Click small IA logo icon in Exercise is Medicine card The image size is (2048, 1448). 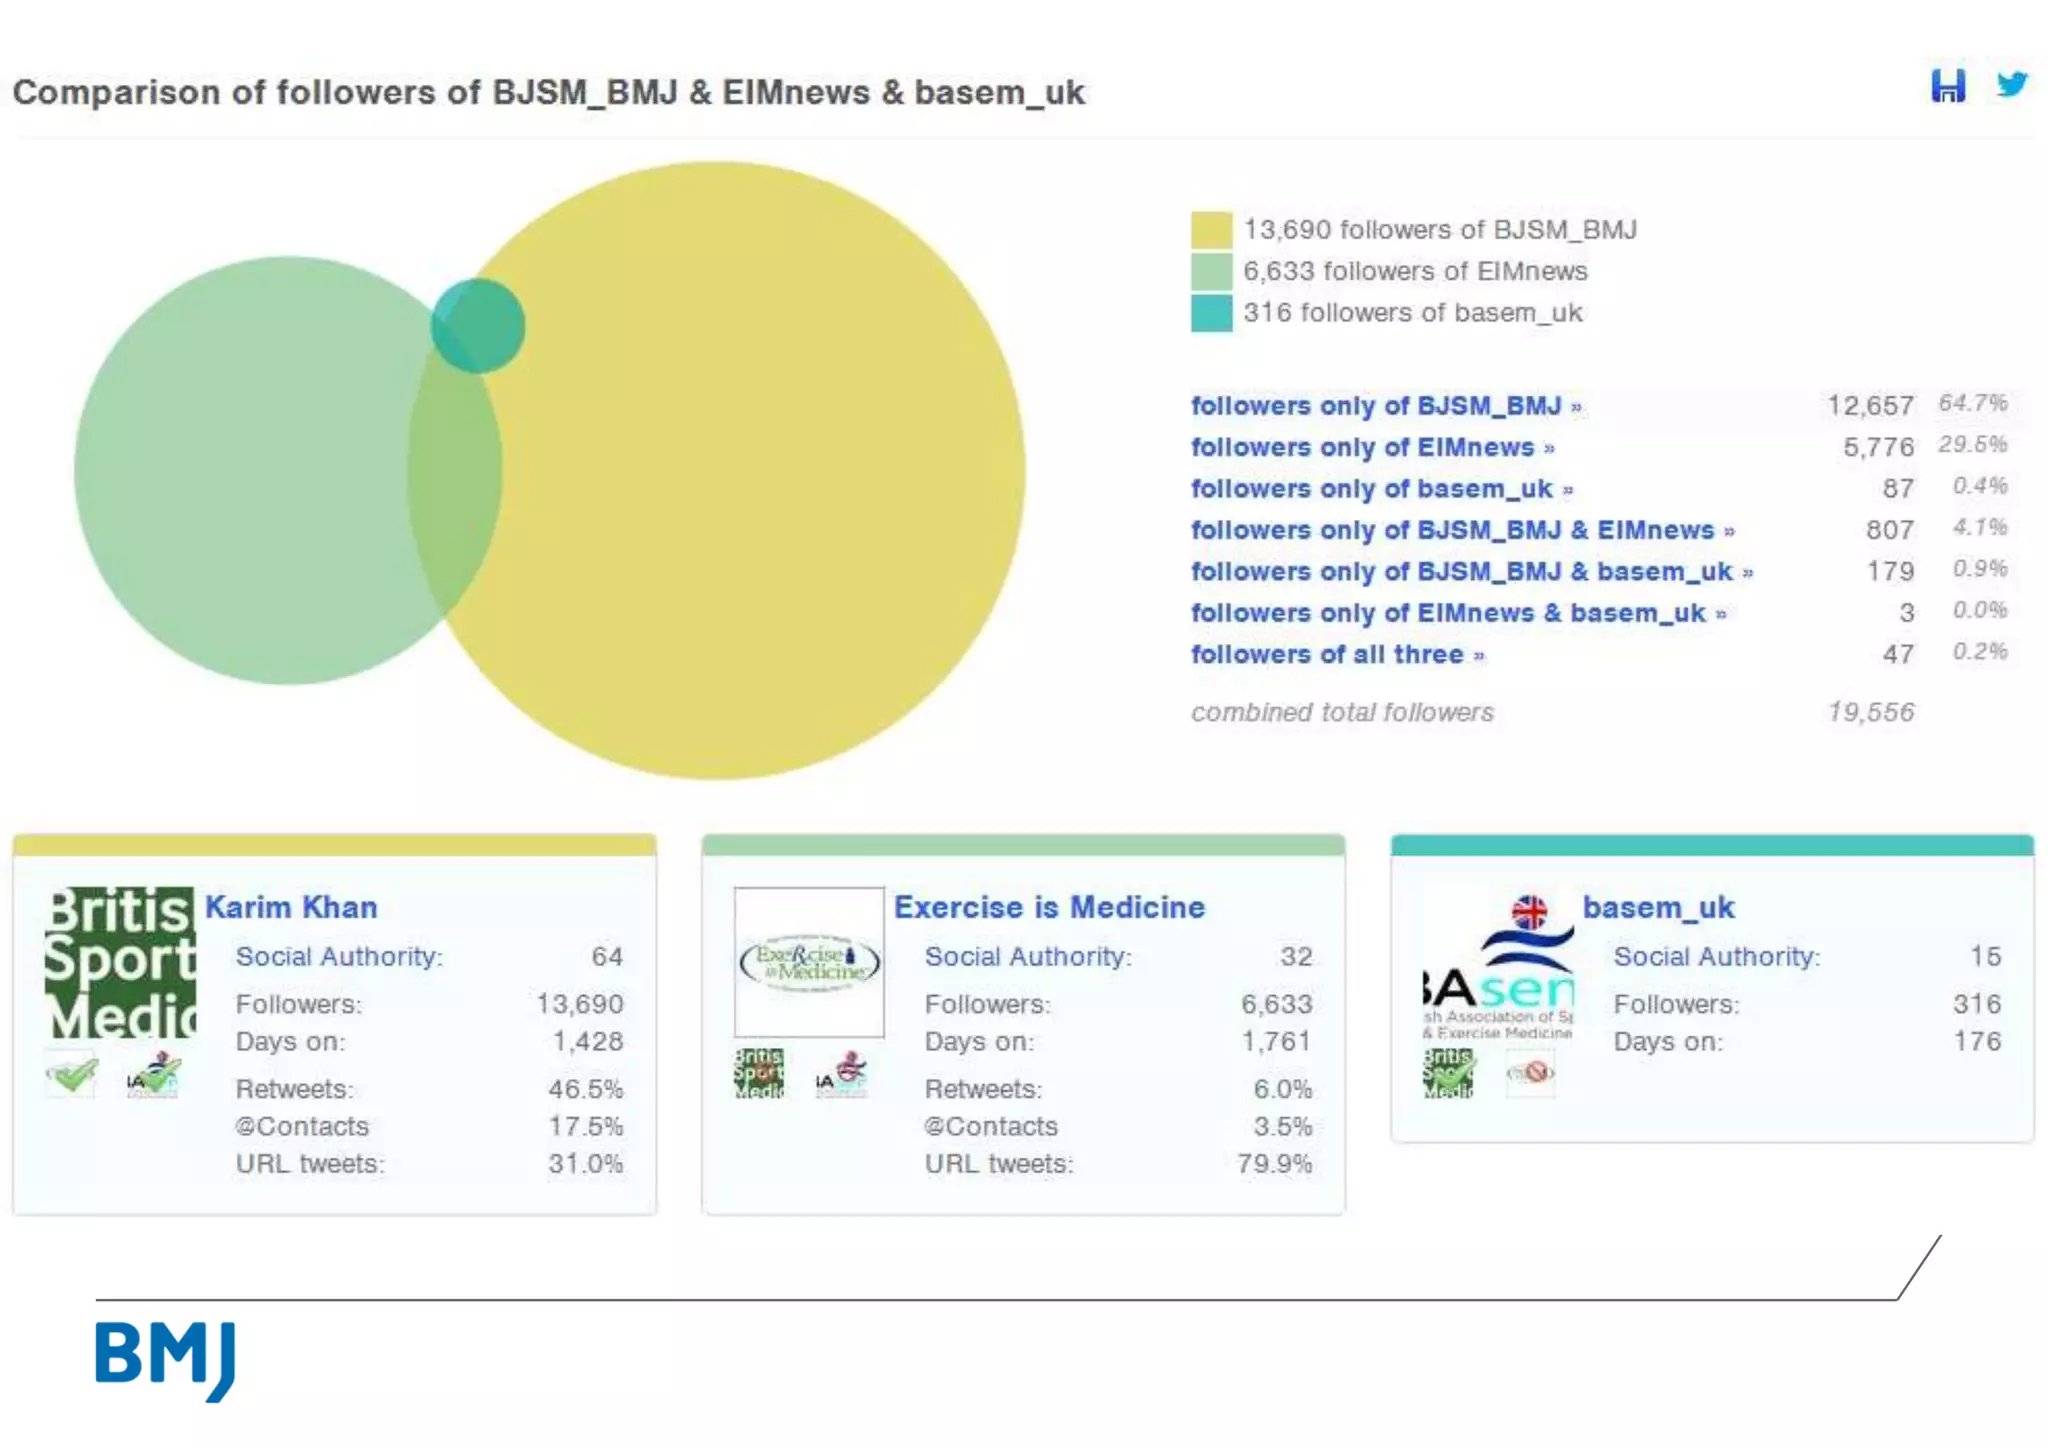pos(841,1074)
